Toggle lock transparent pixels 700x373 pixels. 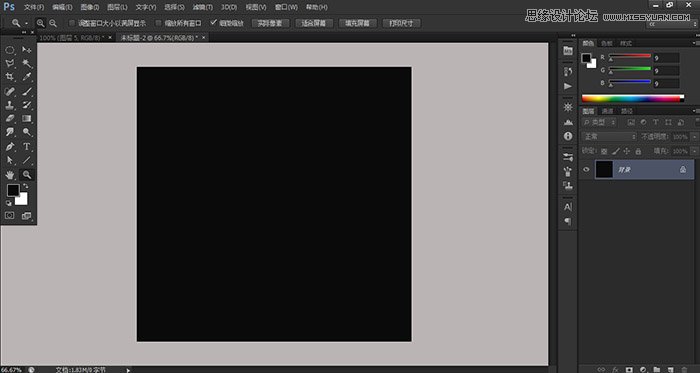pyautogui.click(x=604, y=151)
